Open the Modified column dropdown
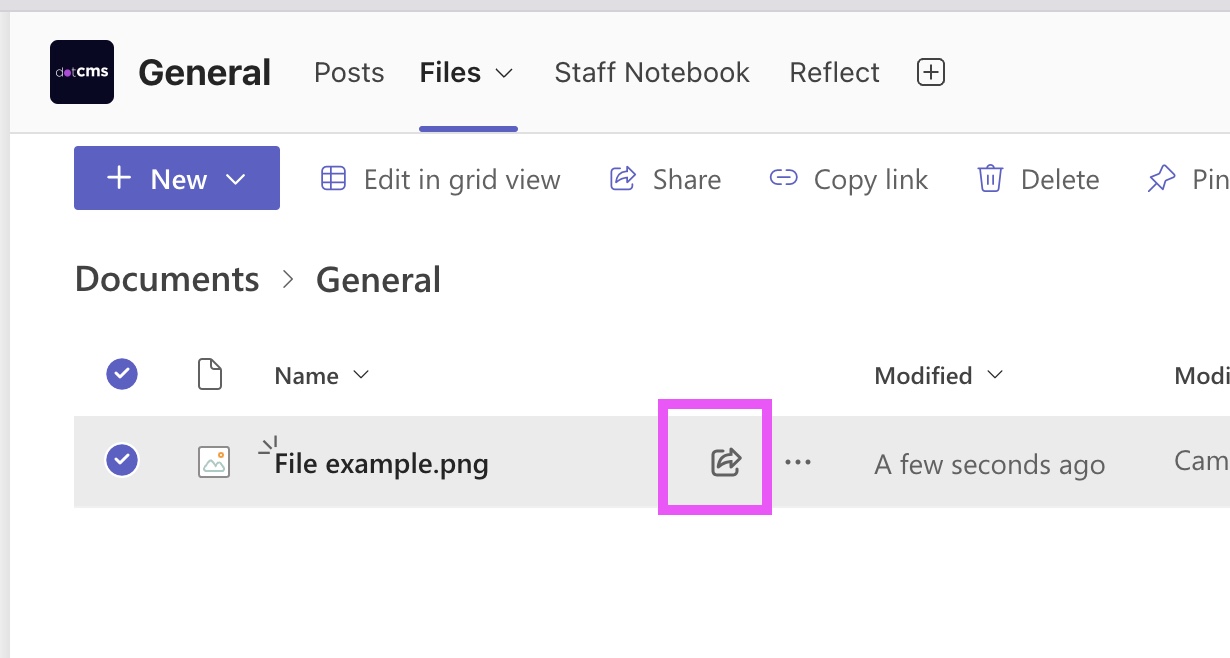Viewport: 1230px width, 658px height. pyautogui.click(x=996, y=375)
